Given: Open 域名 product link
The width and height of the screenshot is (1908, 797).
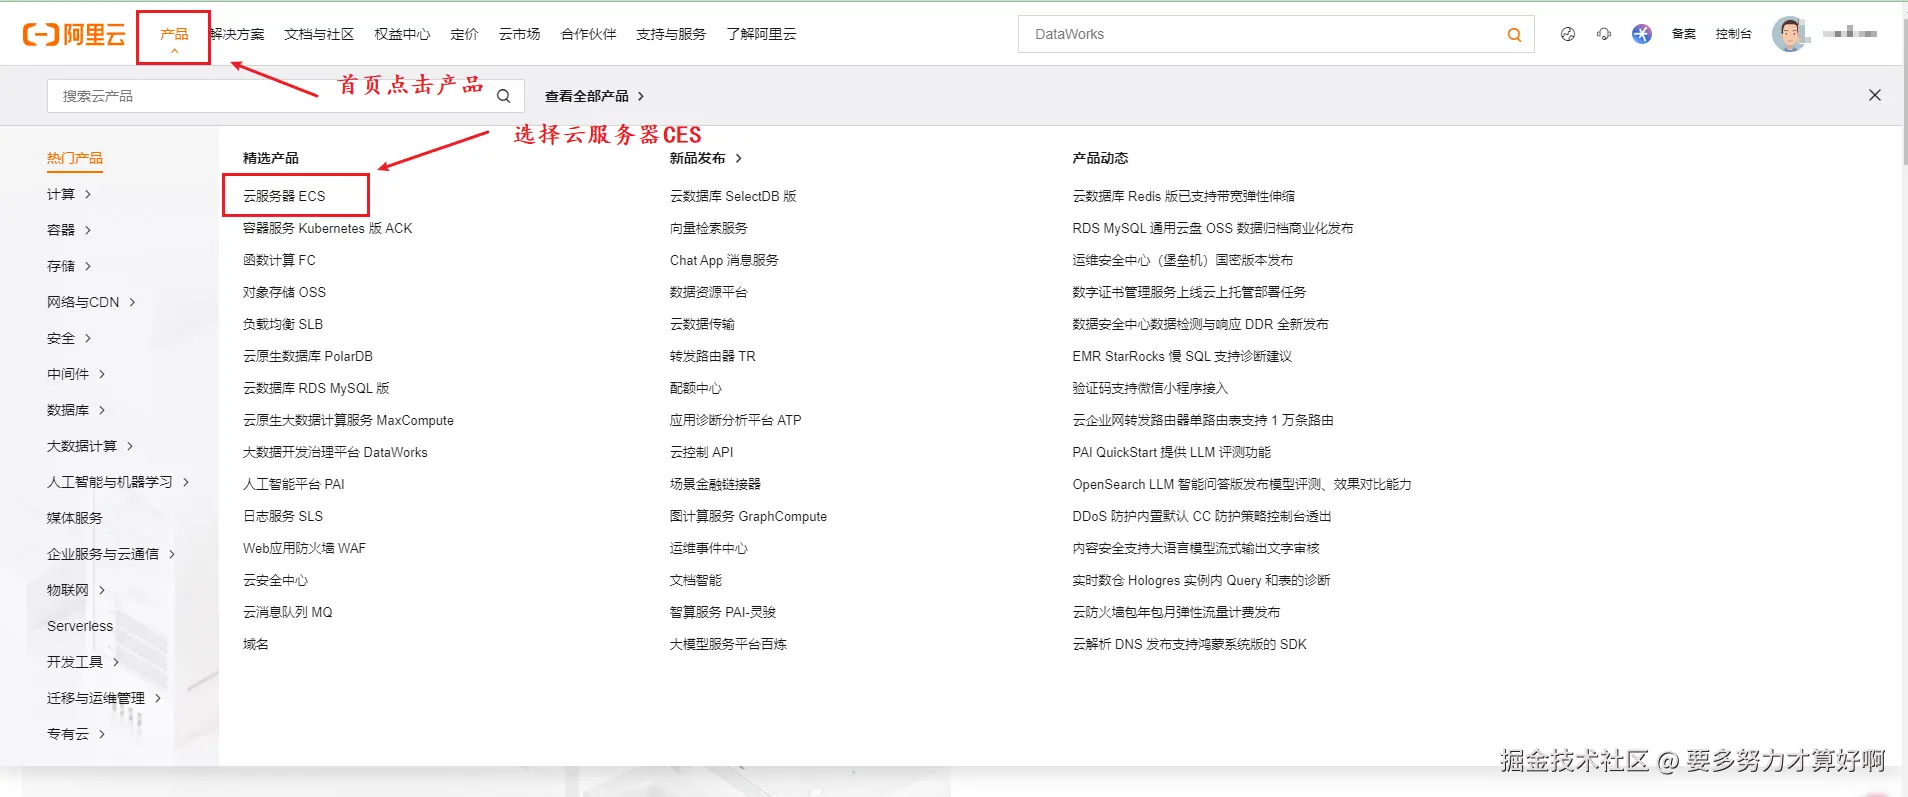Looking at the screenshot, I should 256,644.
